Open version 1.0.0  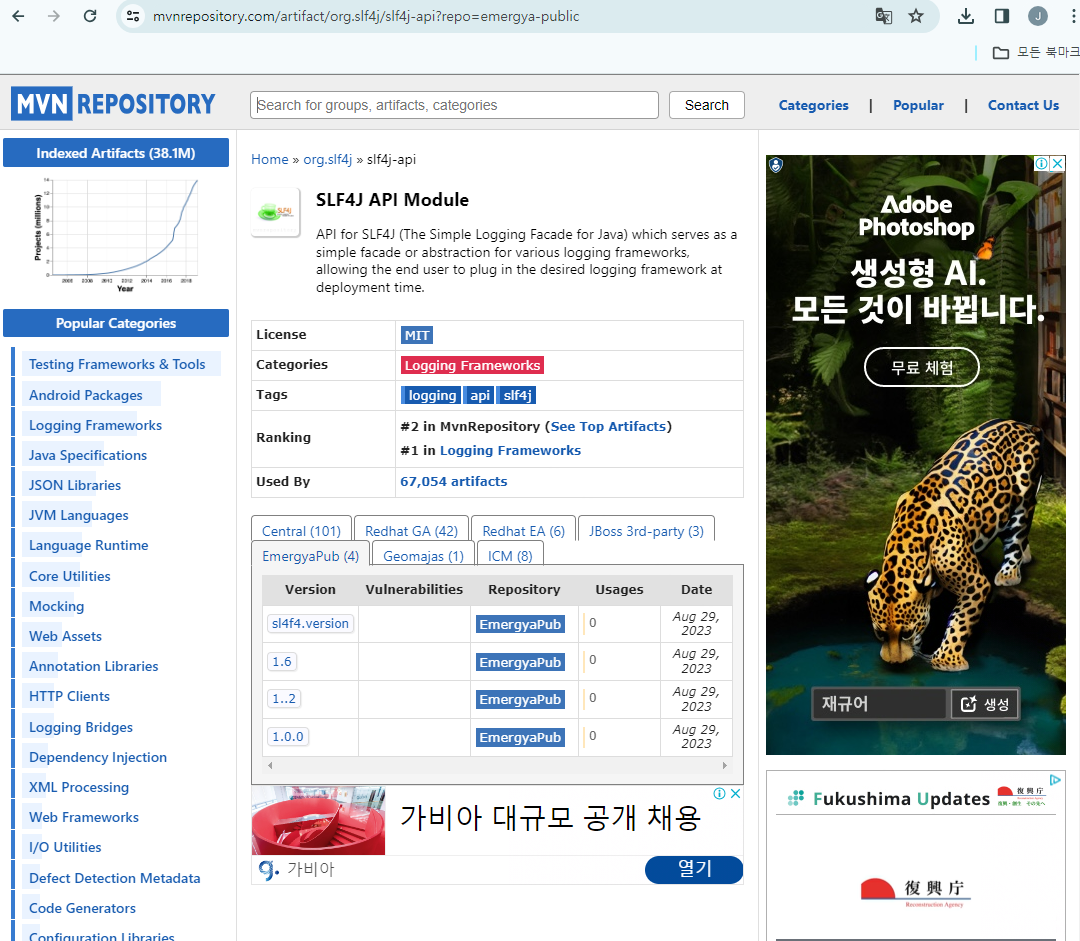(x=288, y=736)
